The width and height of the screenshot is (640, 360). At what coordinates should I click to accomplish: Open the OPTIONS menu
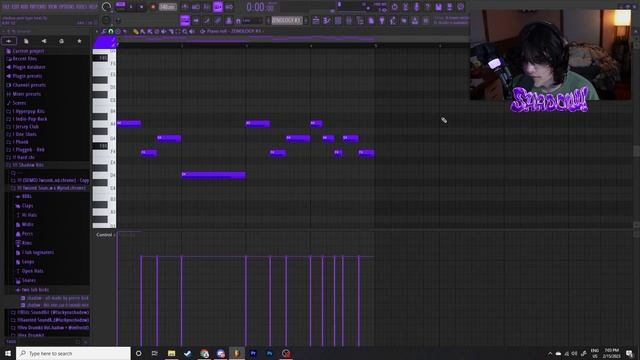(x=67, y=7)
